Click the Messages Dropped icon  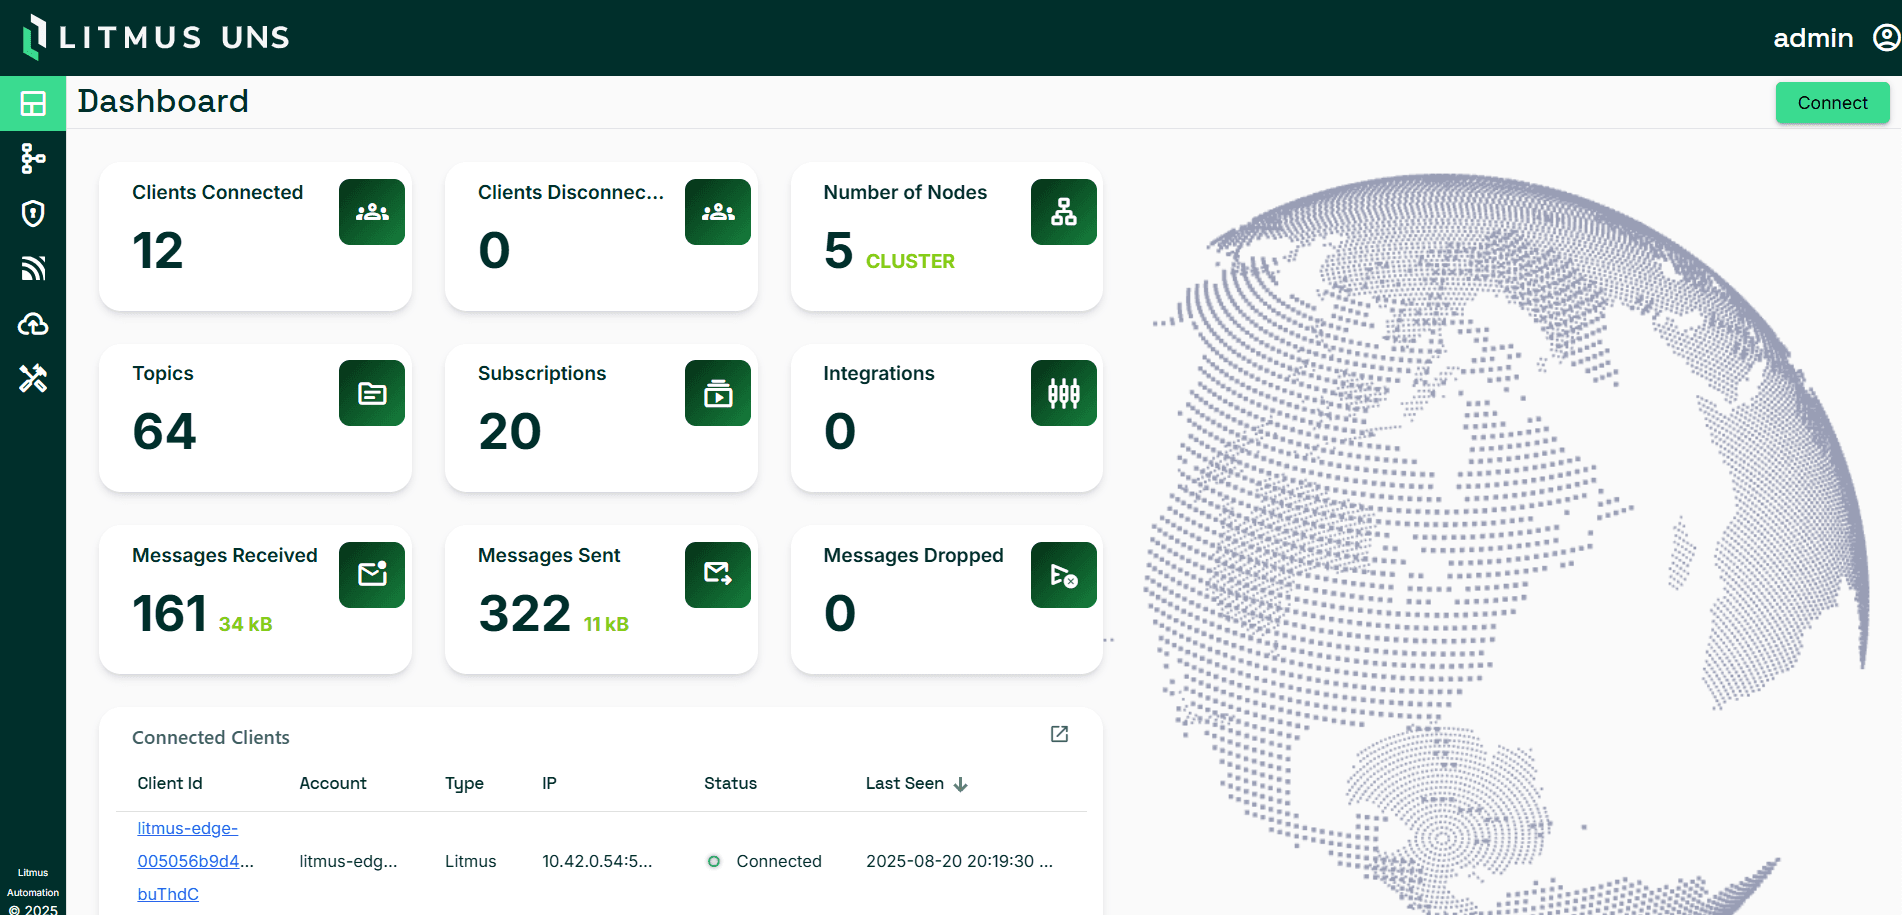click(x=1063, y=574)
